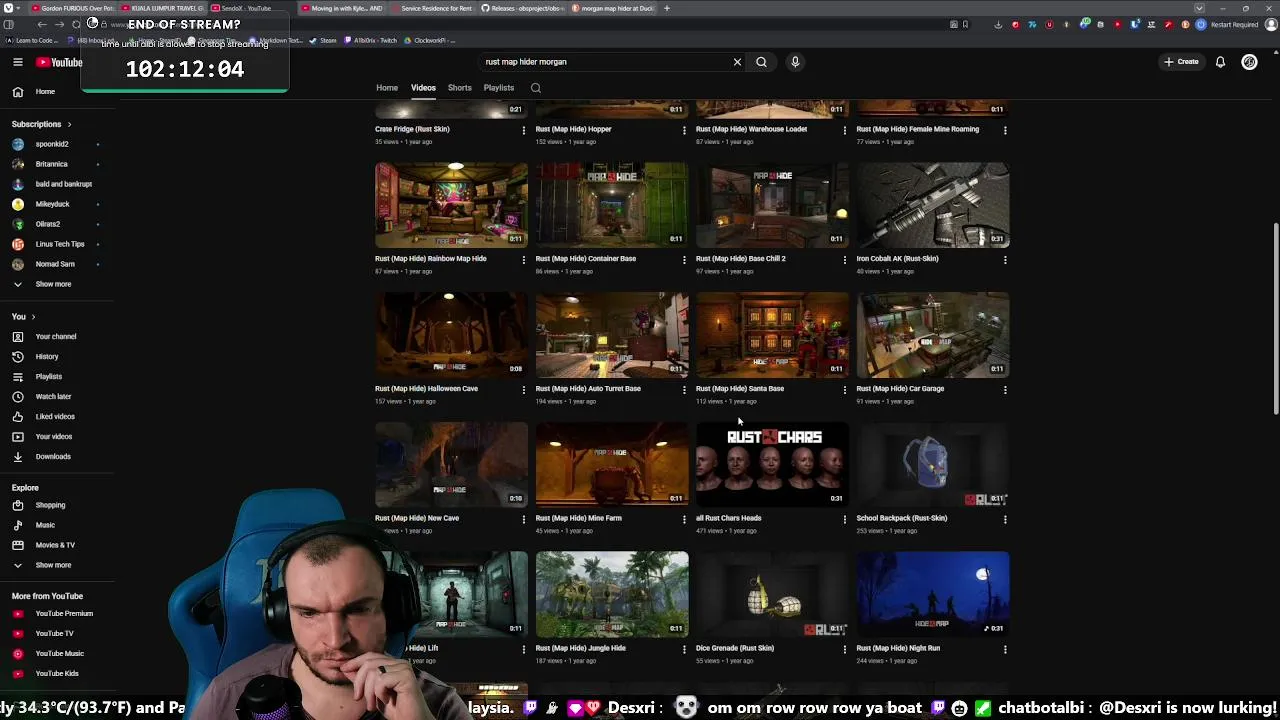Switch to the Shorts tab
1280x720 pixels.
(x=459, y=88)
